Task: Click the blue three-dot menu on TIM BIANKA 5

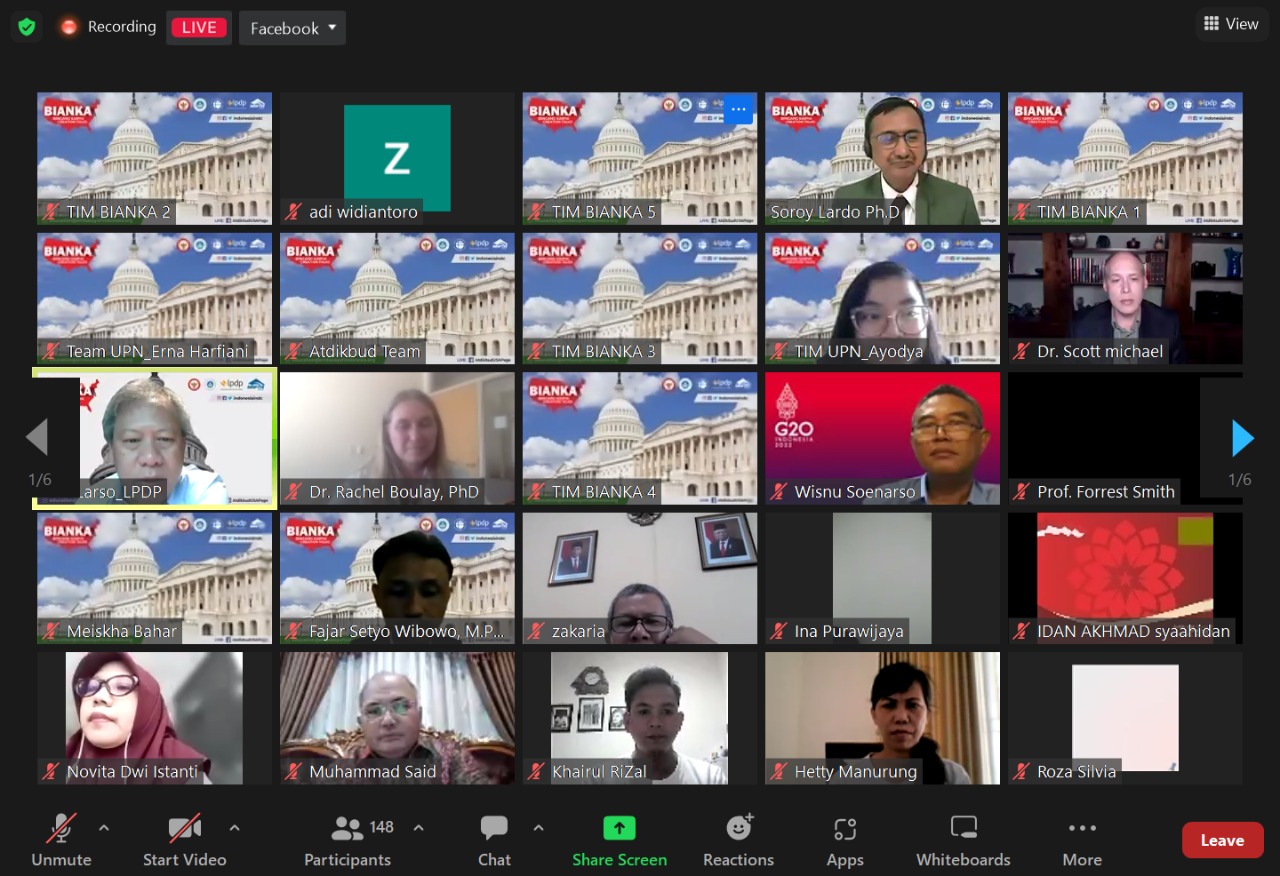Action: click(x=738, y=109)
